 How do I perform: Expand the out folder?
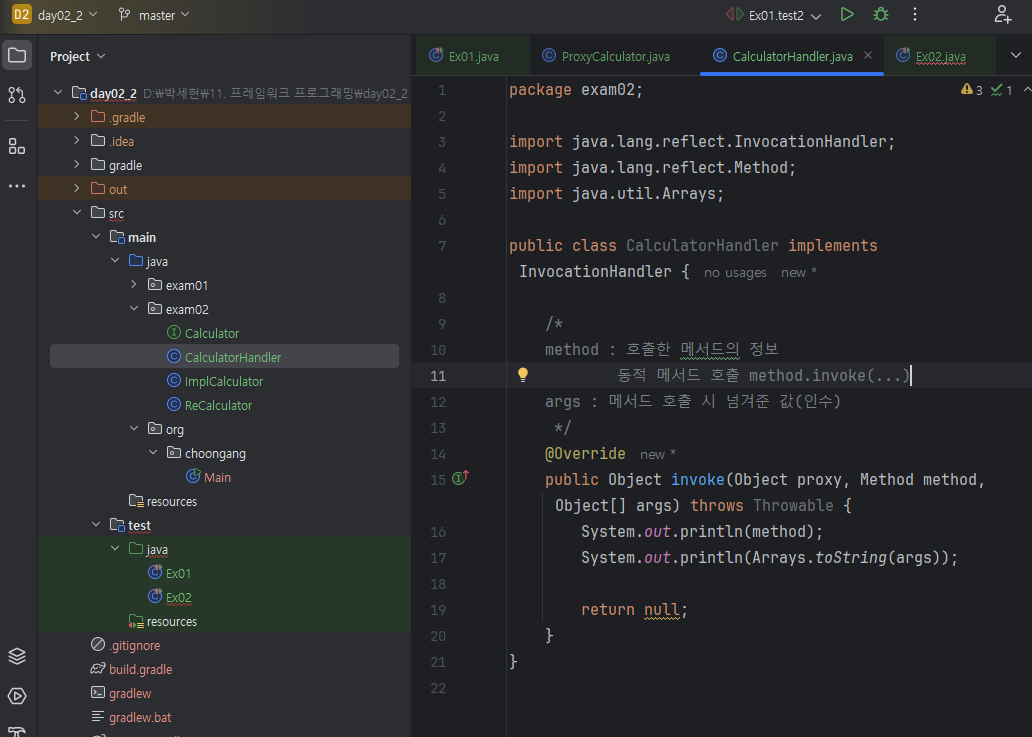[x=77, y=188]
